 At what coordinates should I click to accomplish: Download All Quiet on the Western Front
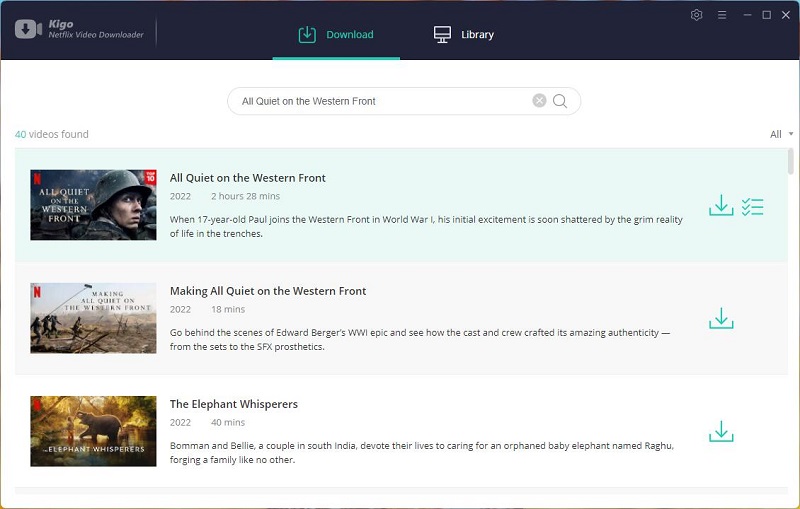tap(721, 206)
